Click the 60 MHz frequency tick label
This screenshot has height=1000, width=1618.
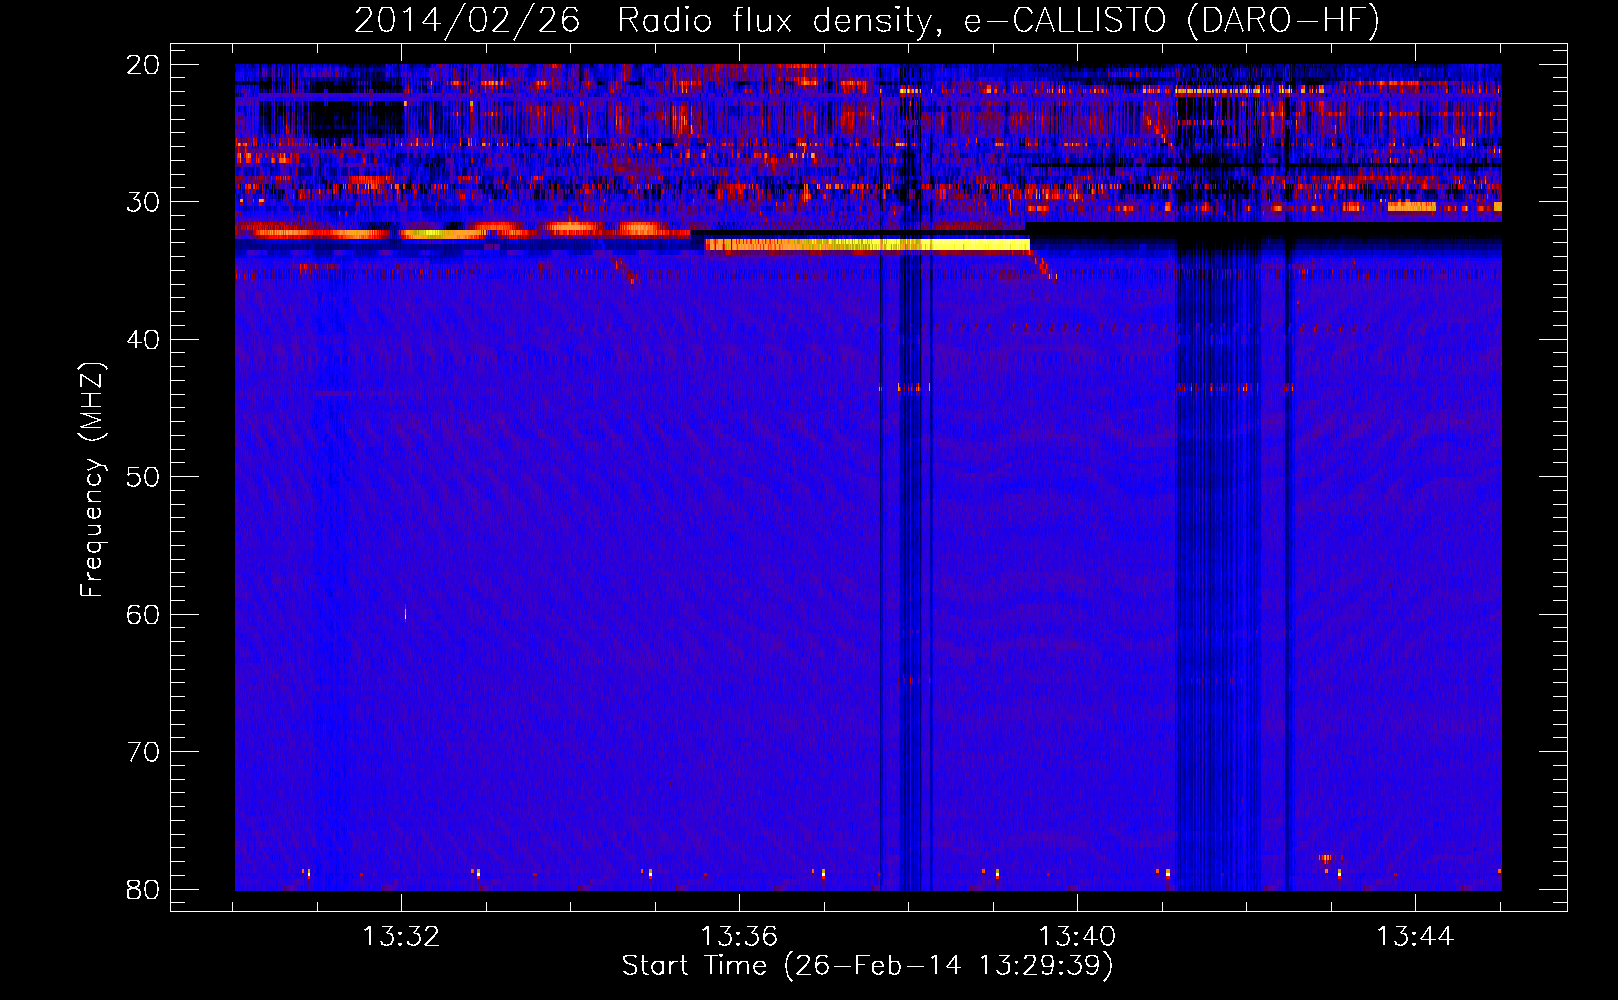[143, 615]
